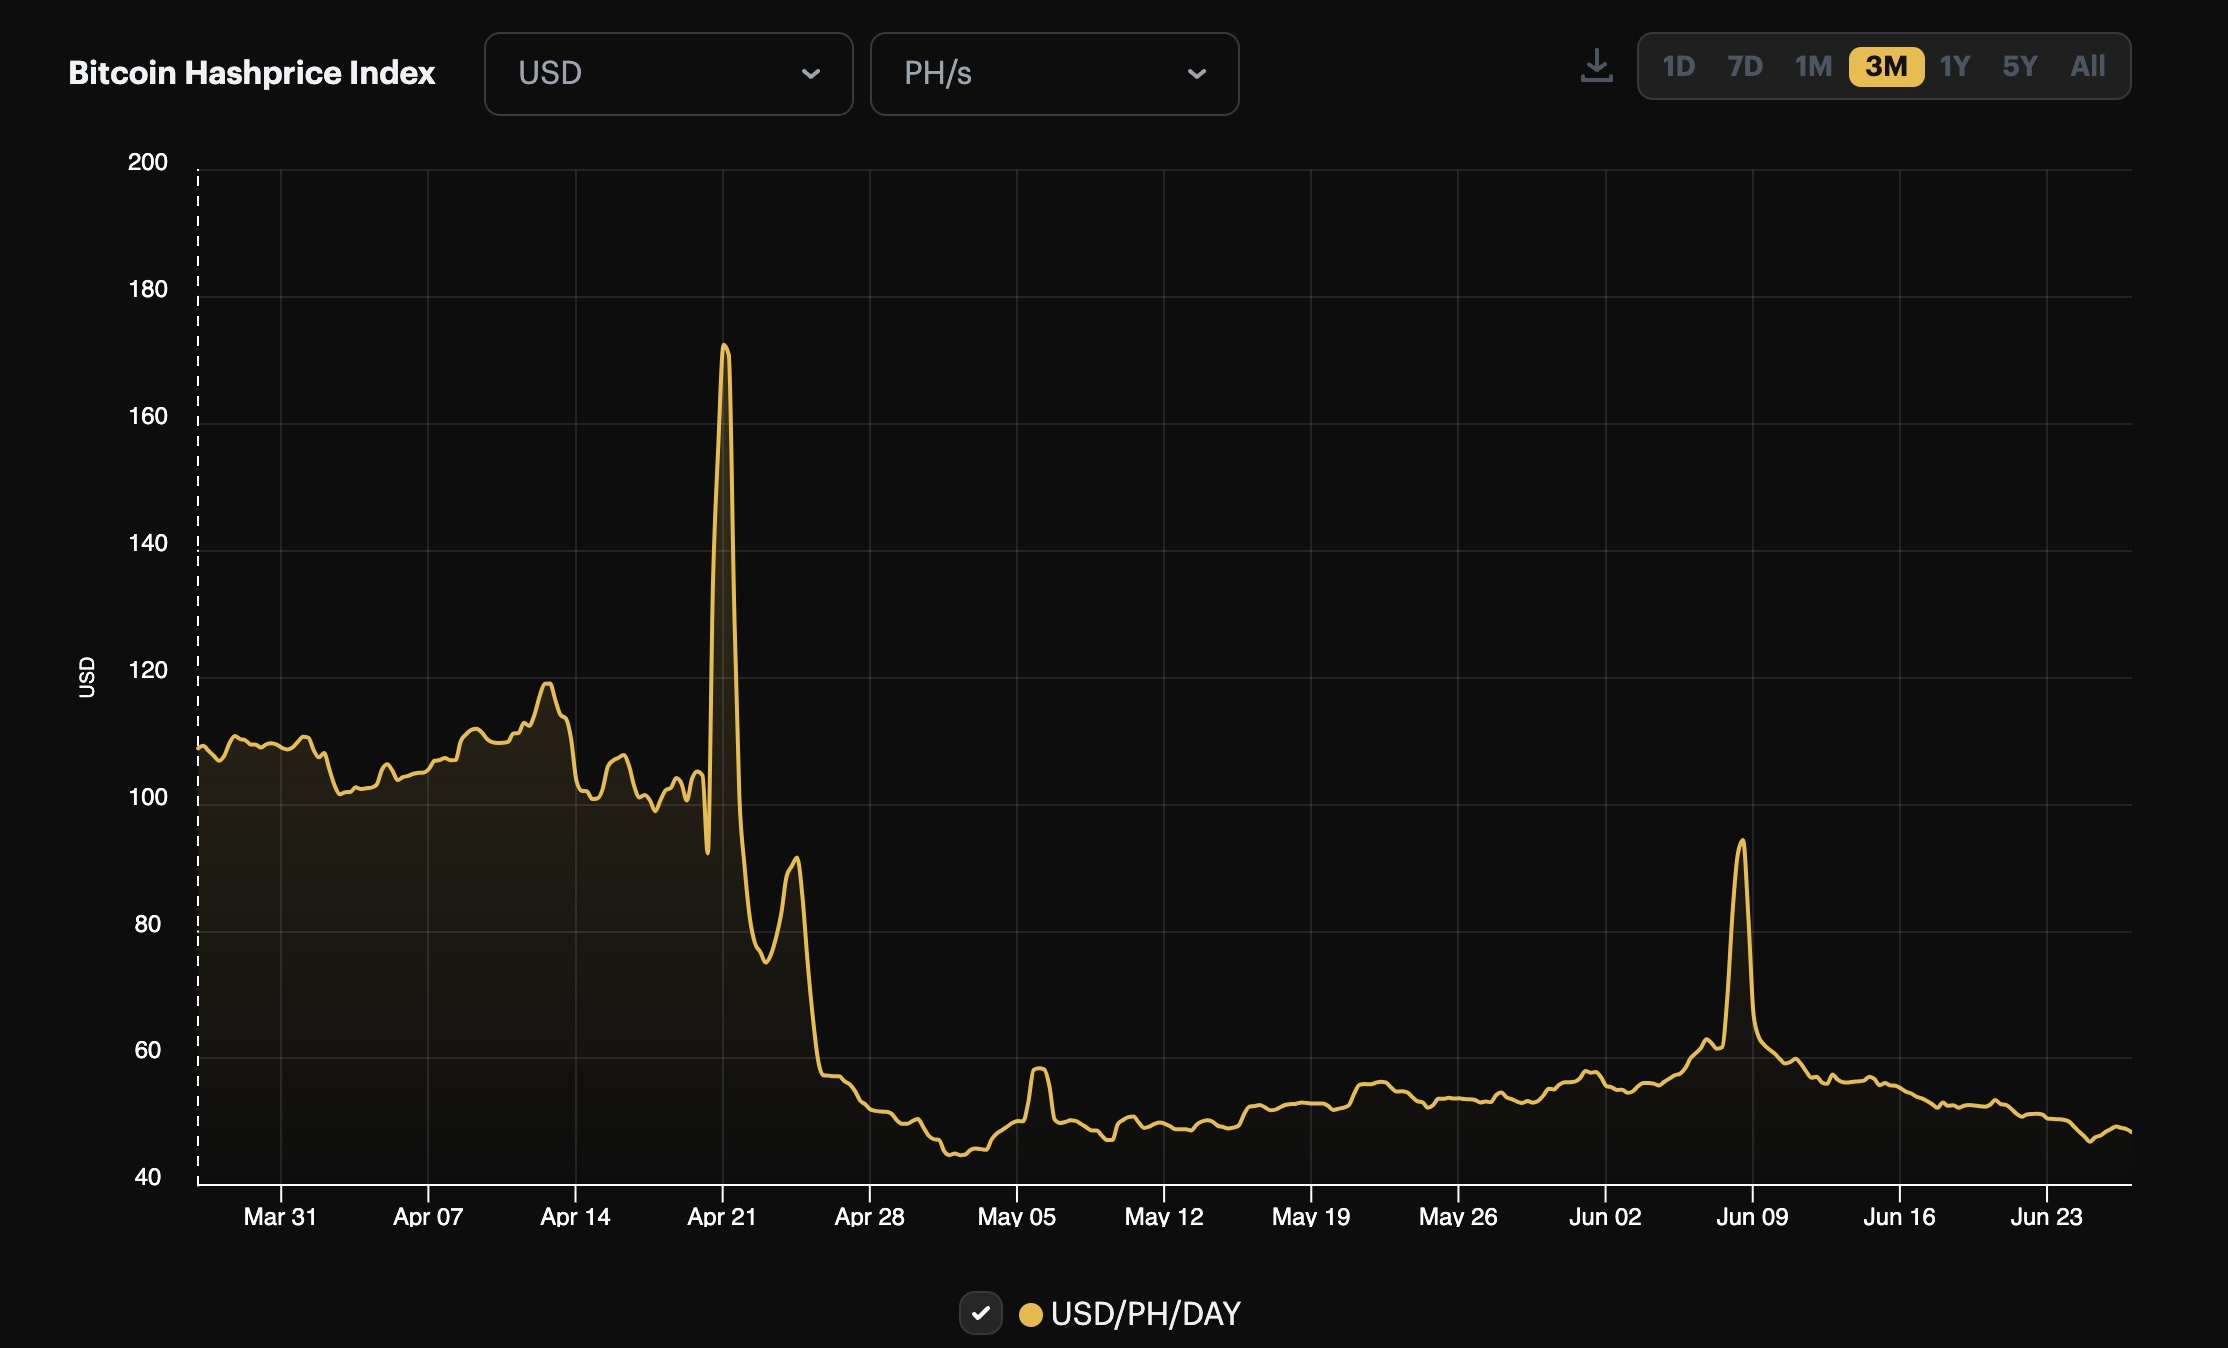Viewport: 2228px width, 1348px height.
Task: Click the Jun 23 x-axis label
Action: tap(2046, 1217)
